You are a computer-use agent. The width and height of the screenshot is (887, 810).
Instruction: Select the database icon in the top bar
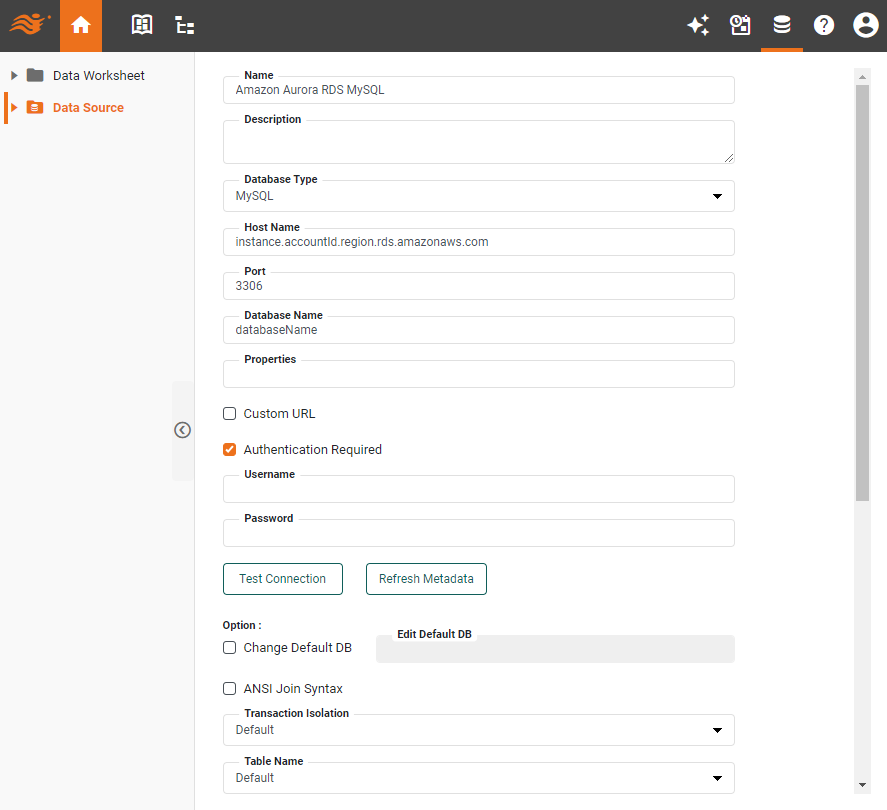(782, 25)
